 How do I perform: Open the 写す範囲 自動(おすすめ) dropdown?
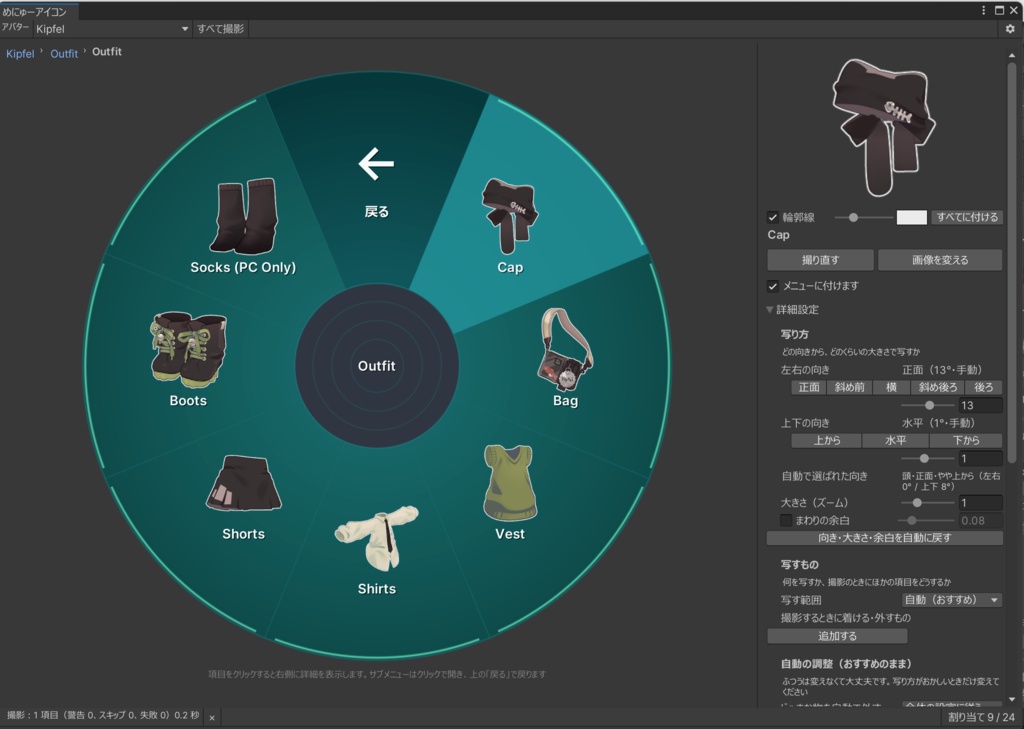point(952,600)
